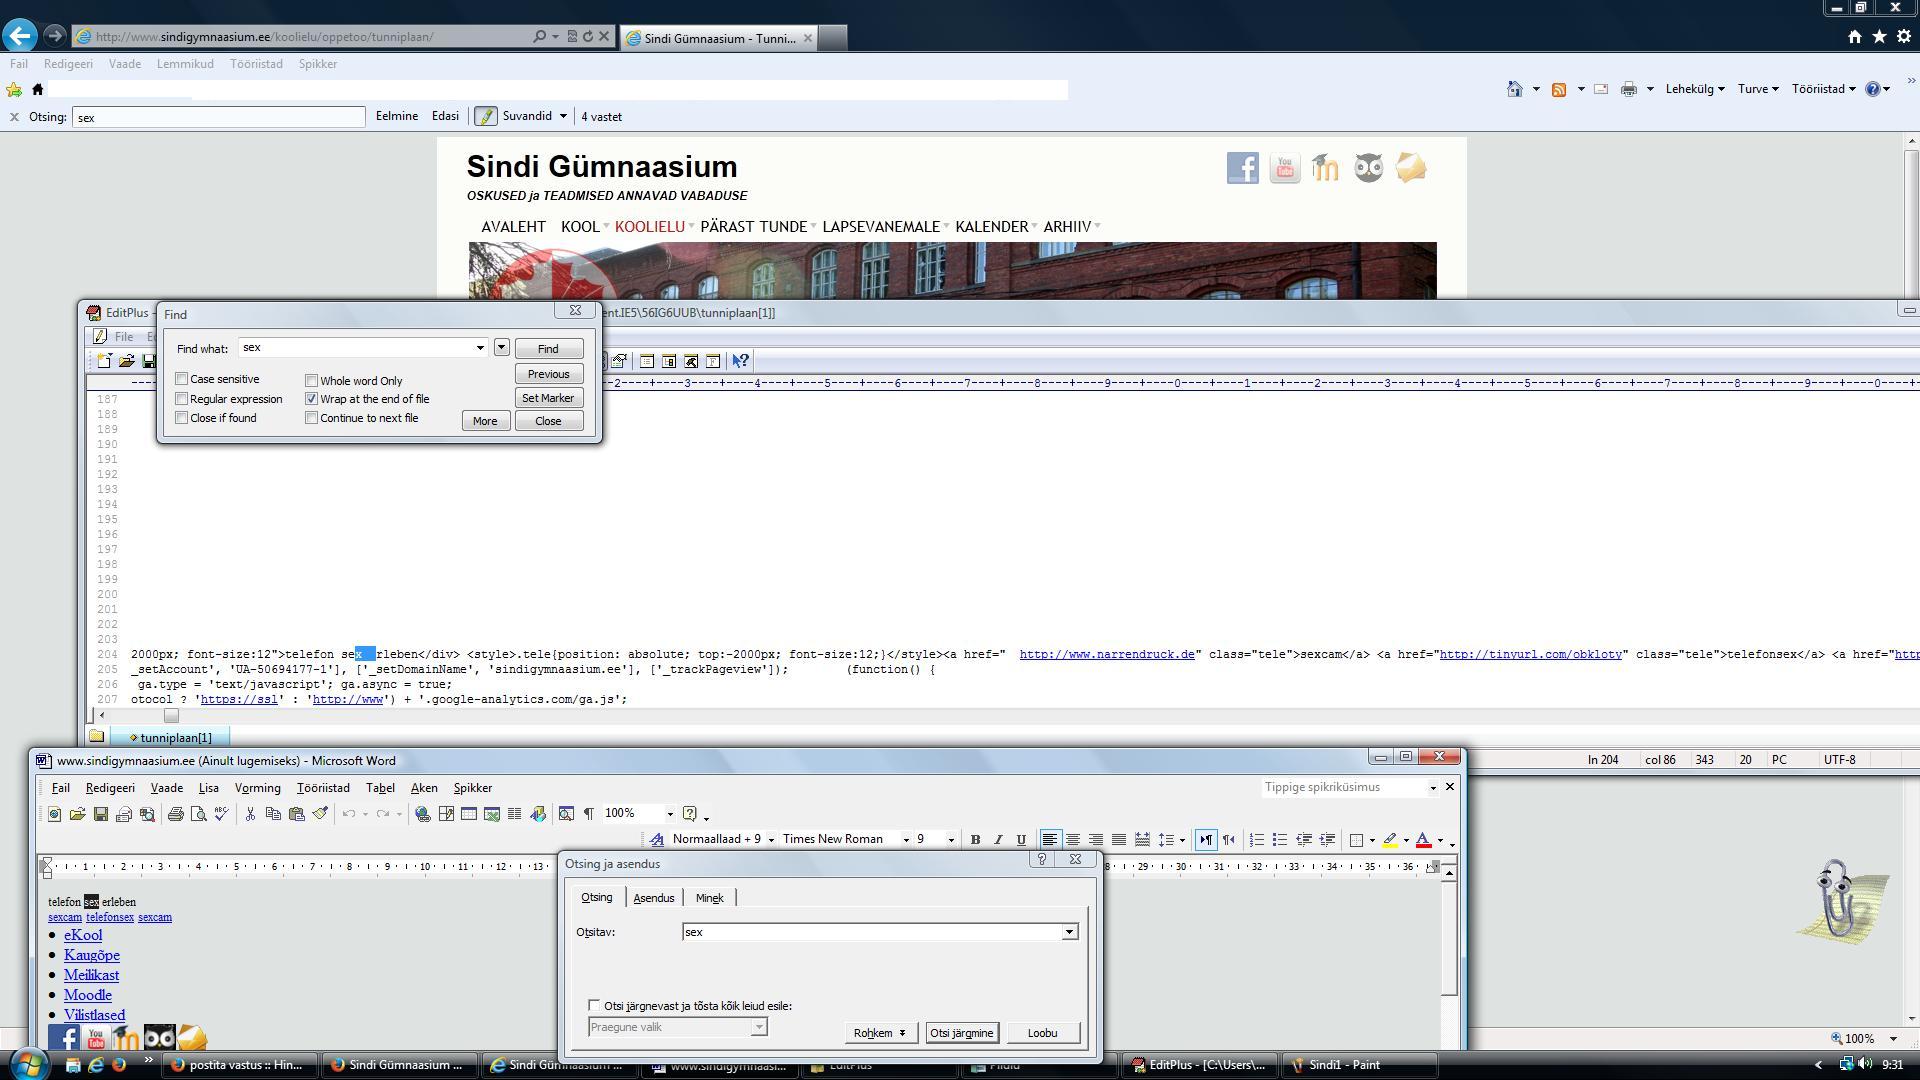This screenshot has width=1920, height=1080.
Task: Enable Case sensitive in Find dialog
Action: coord(181,379)
